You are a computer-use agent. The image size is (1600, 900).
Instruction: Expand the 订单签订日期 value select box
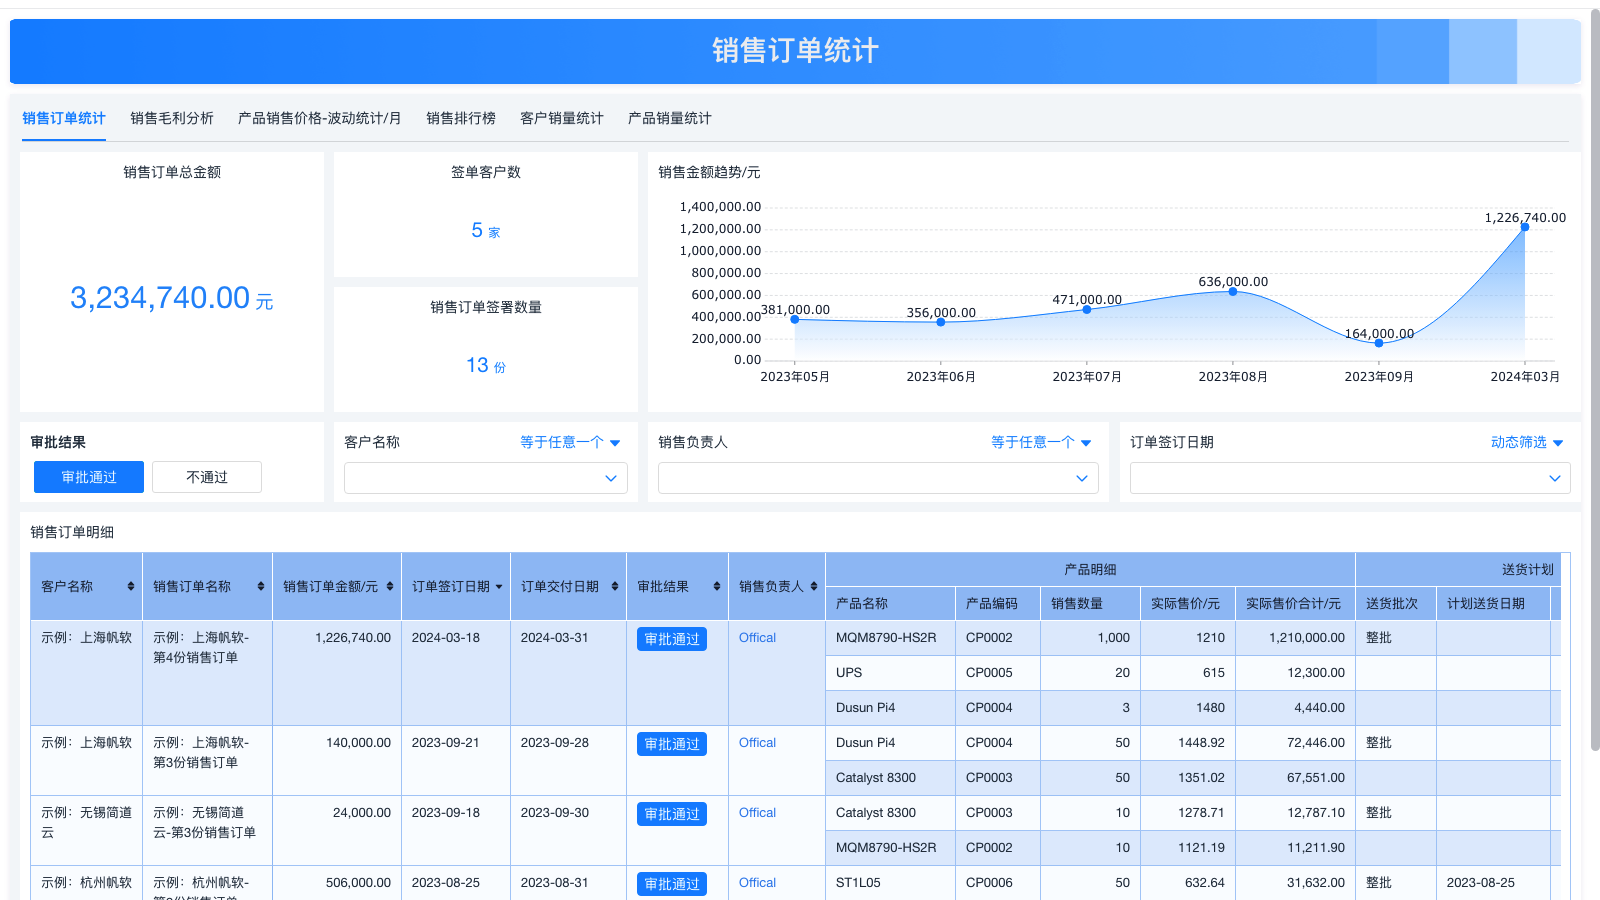1350,478
